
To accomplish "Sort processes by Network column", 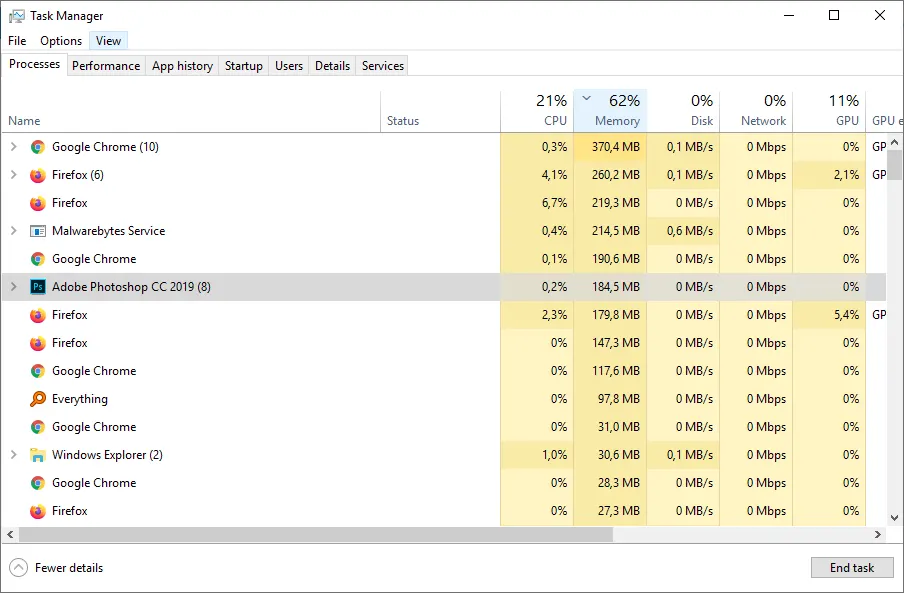I will pos(756,112).
